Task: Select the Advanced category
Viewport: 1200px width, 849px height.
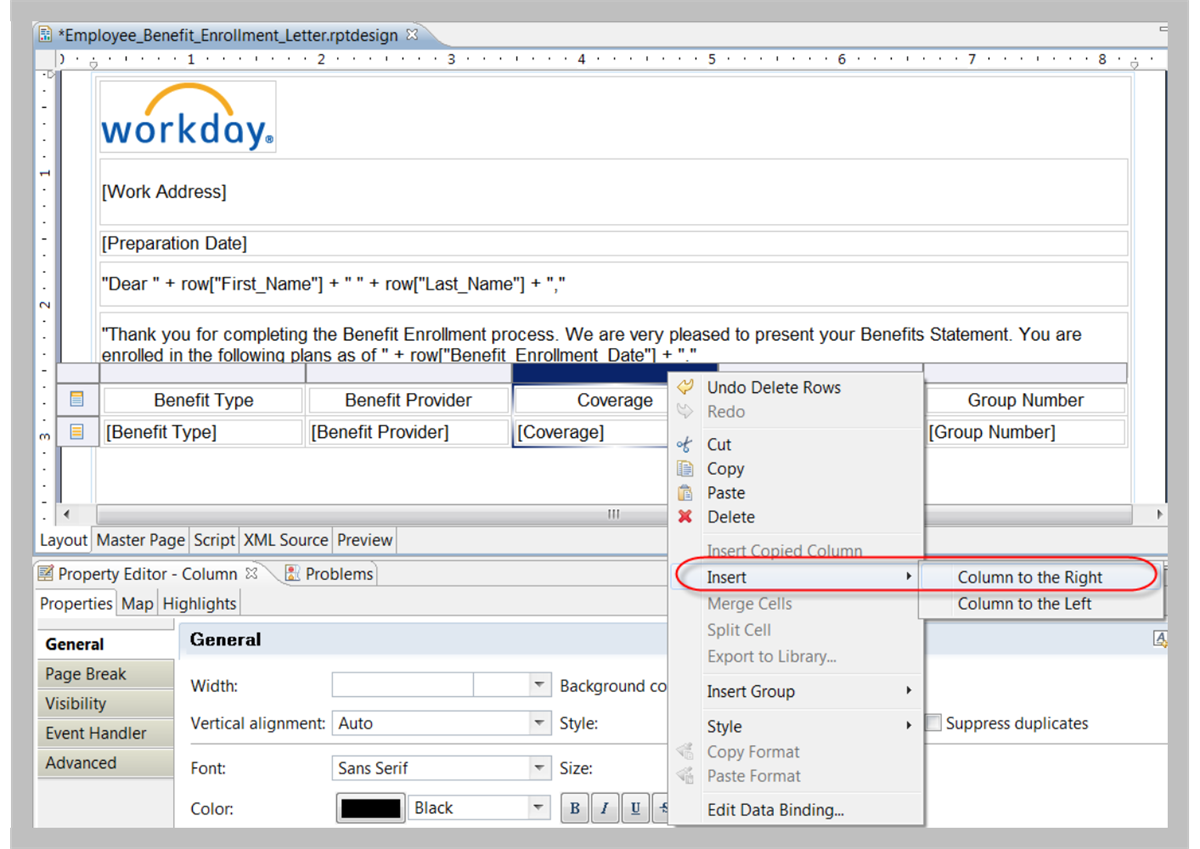Action: tap(106, 762)
